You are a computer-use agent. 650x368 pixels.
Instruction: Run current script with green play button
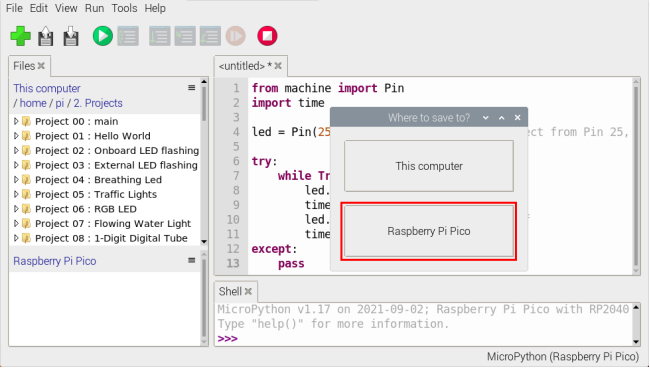coord(102,36)
